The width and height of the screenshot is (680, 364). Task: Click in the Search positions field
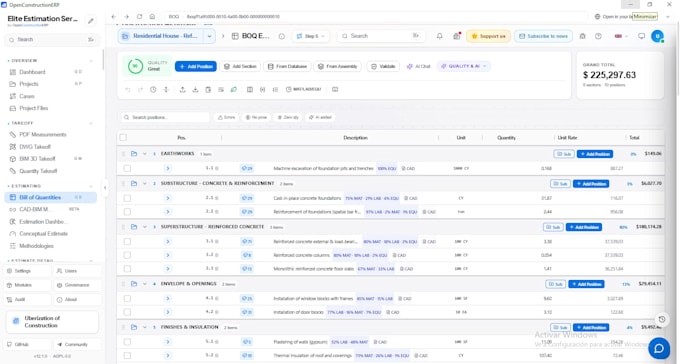[x=165, y=118]
